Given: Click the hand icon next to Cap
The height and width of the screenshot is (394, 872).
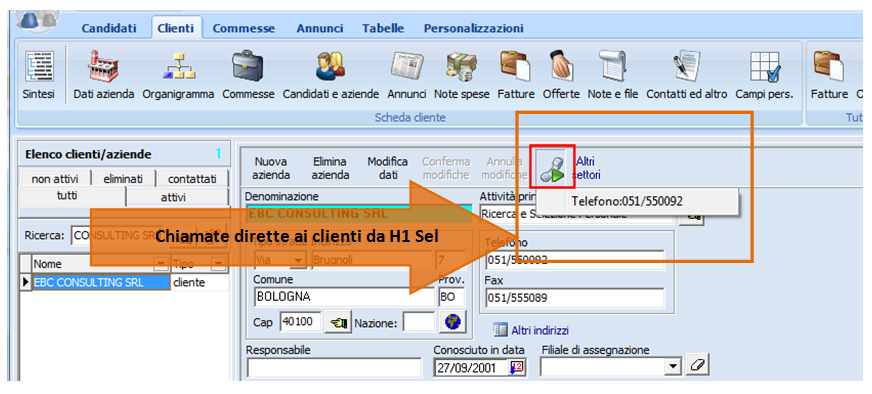Looking at the screenshot, I should click(x=338, y=323).
